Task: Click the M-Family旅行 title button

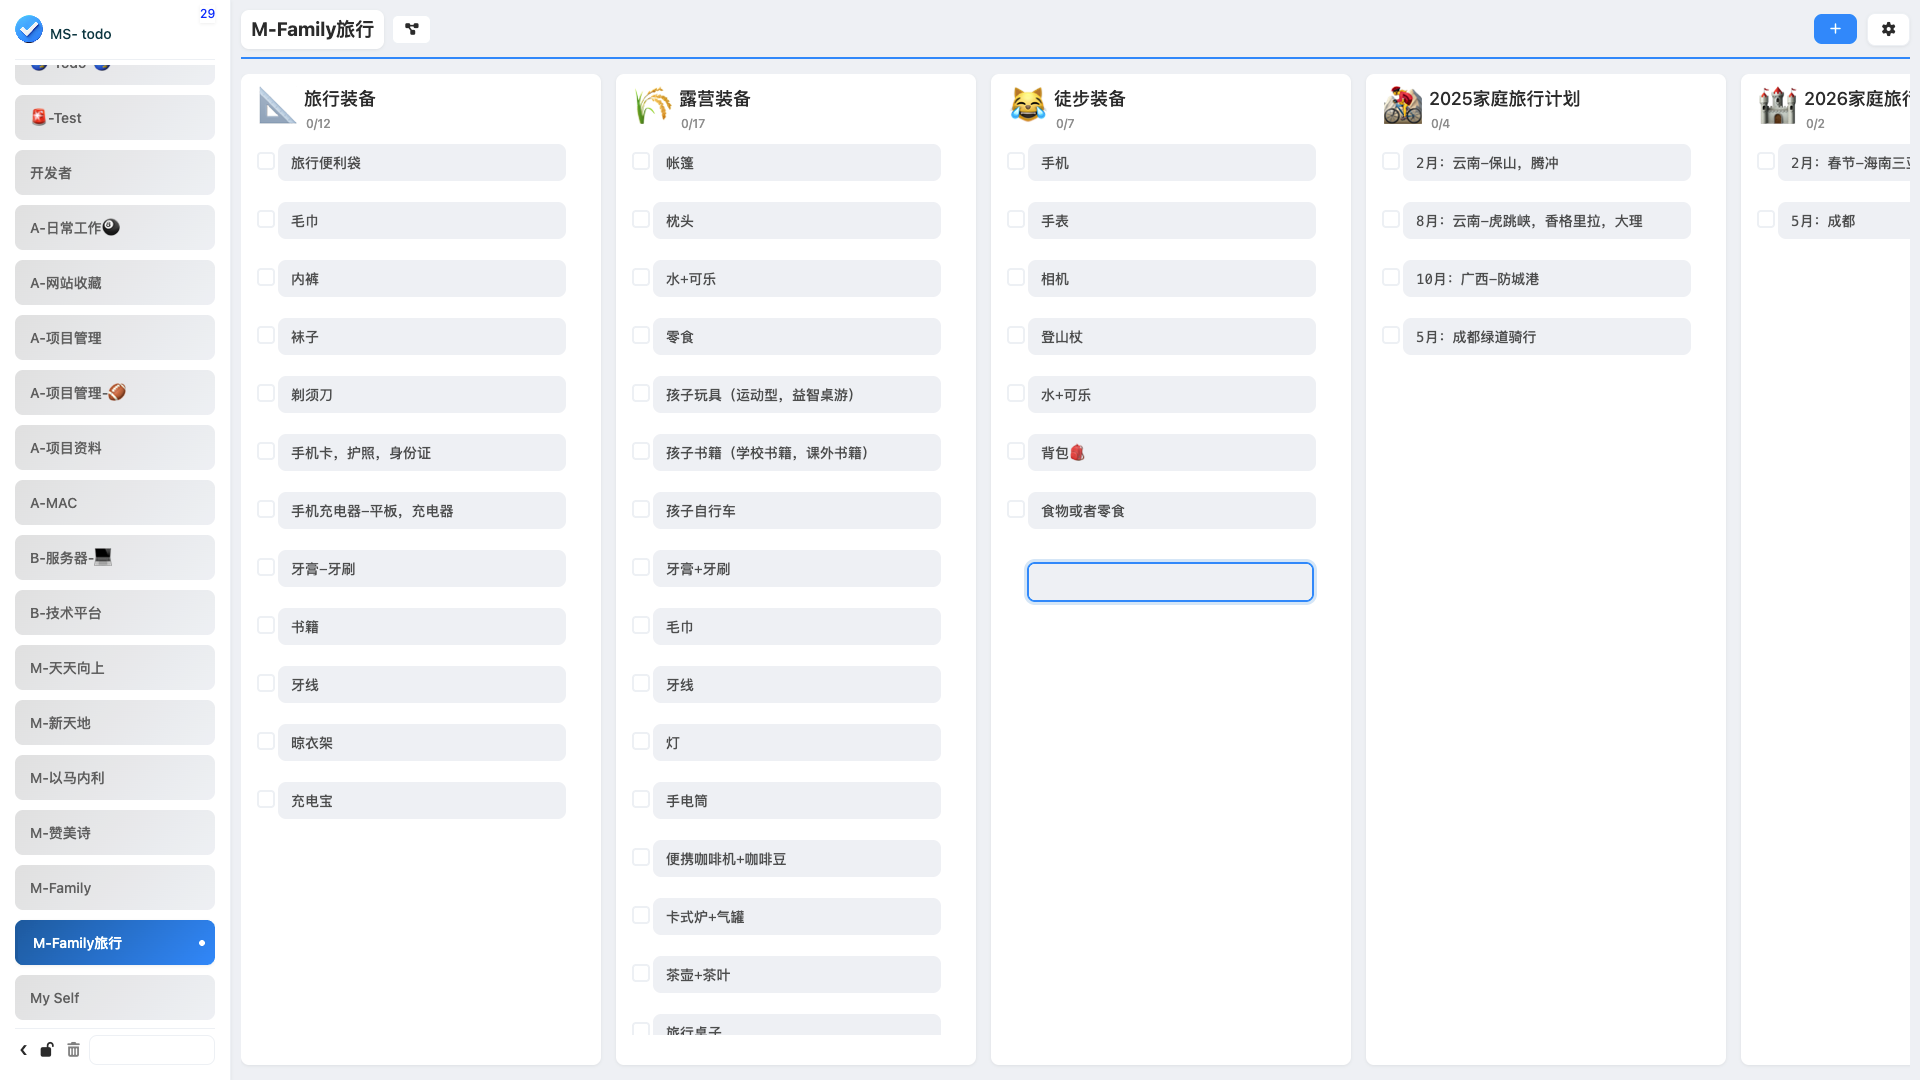Action: tap(312, 29)
